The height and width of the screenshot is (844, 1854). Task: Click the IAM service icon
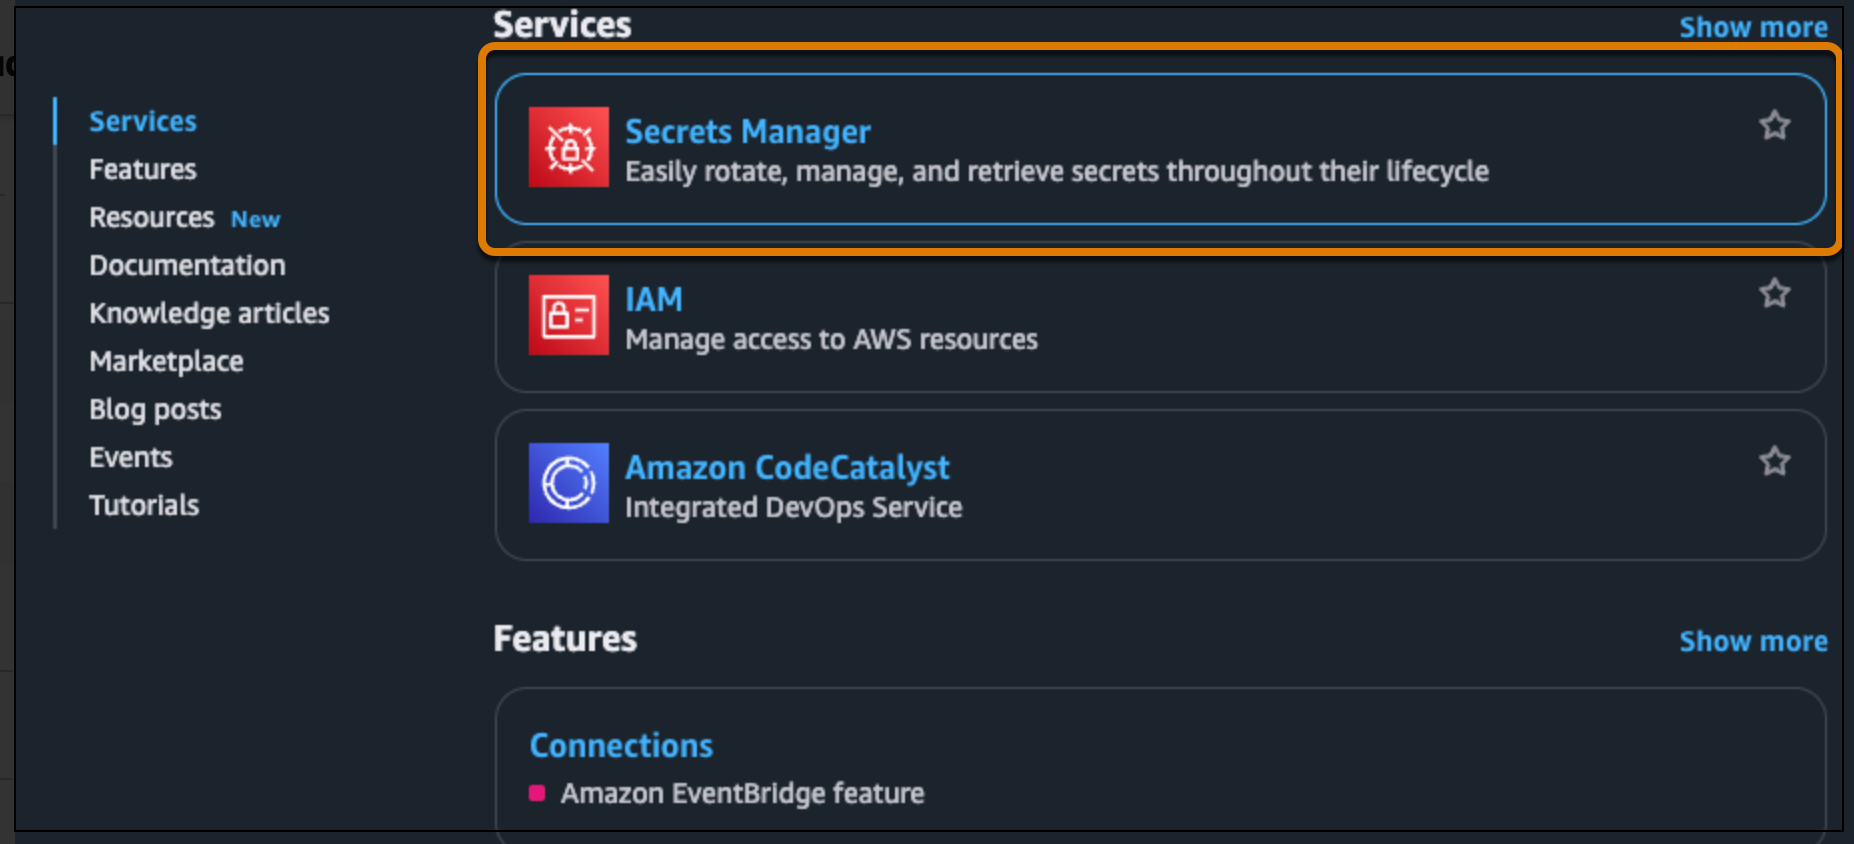pyautogui.click(x=569, y=315)
